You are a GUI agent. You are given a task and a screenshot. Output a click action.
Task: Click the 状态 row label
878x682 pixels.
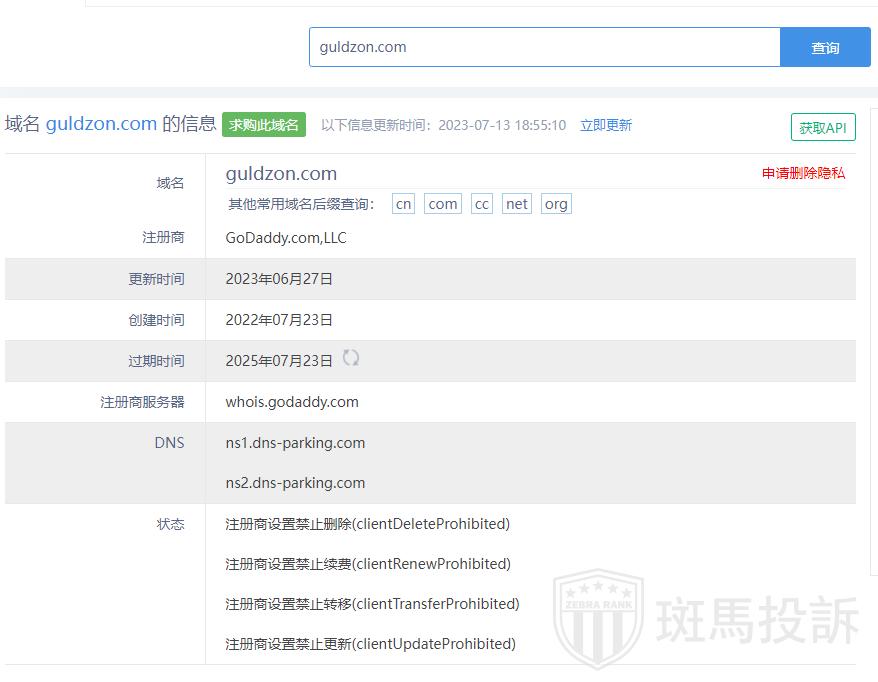[170, 524]
